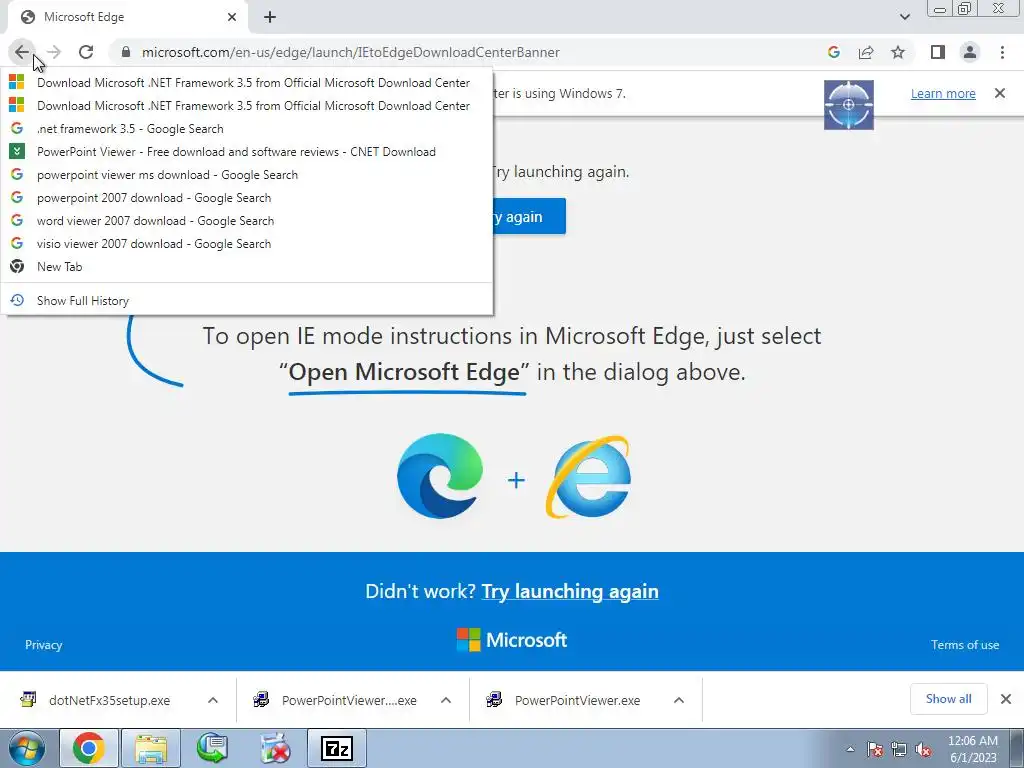
Task: View site info via padlock icon
Action: [126, 52]
